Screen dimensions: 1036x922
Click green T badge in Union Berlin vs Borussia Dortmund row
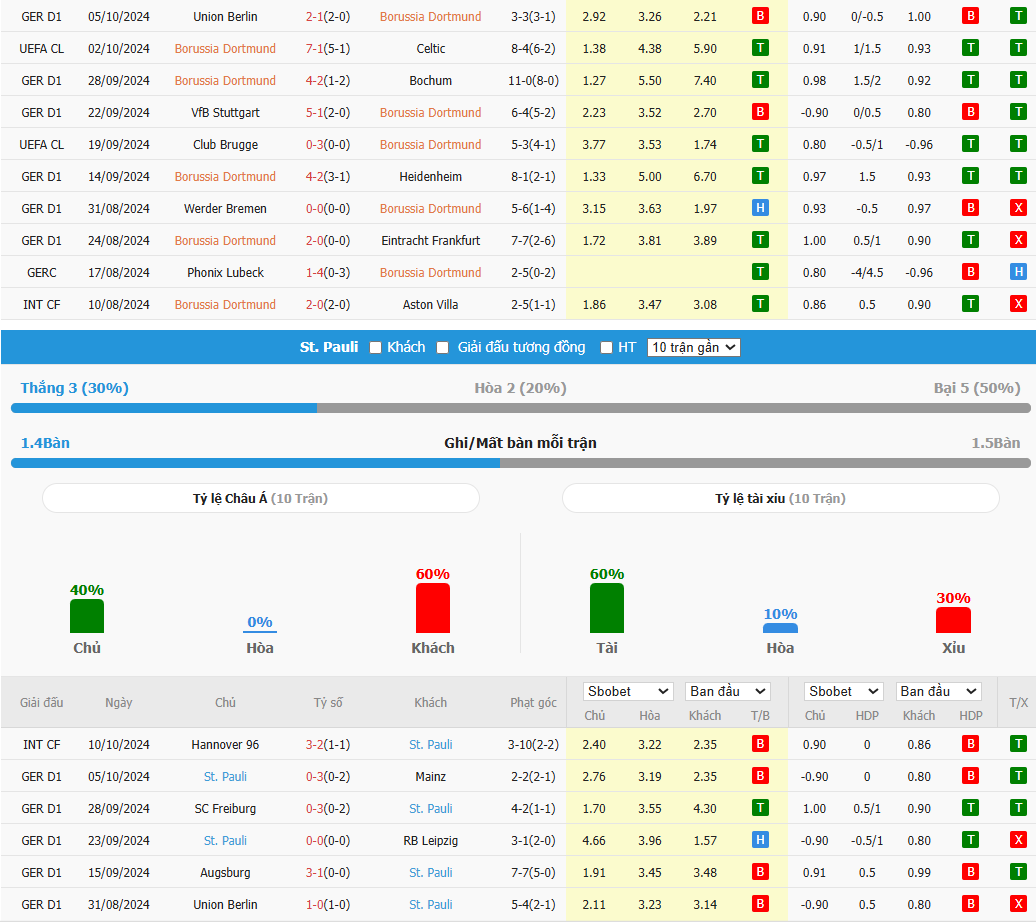point(1018,16)
